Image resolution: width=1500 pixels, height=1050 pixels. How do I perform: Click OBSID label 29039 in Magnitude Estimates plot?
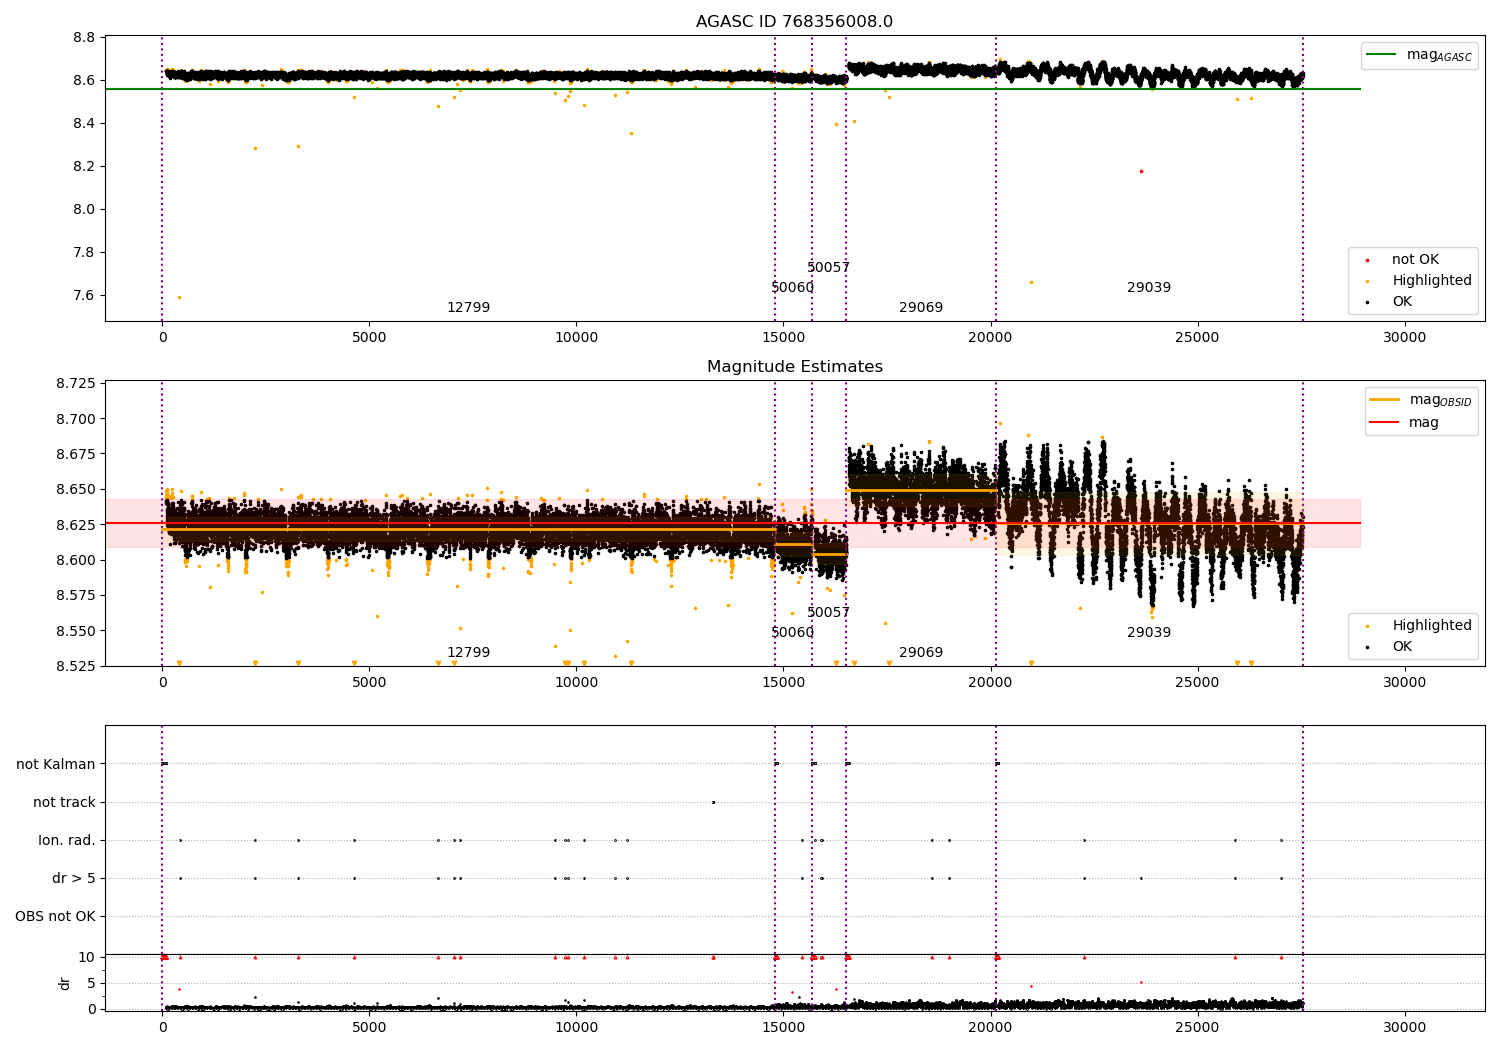pos(1149,633)
